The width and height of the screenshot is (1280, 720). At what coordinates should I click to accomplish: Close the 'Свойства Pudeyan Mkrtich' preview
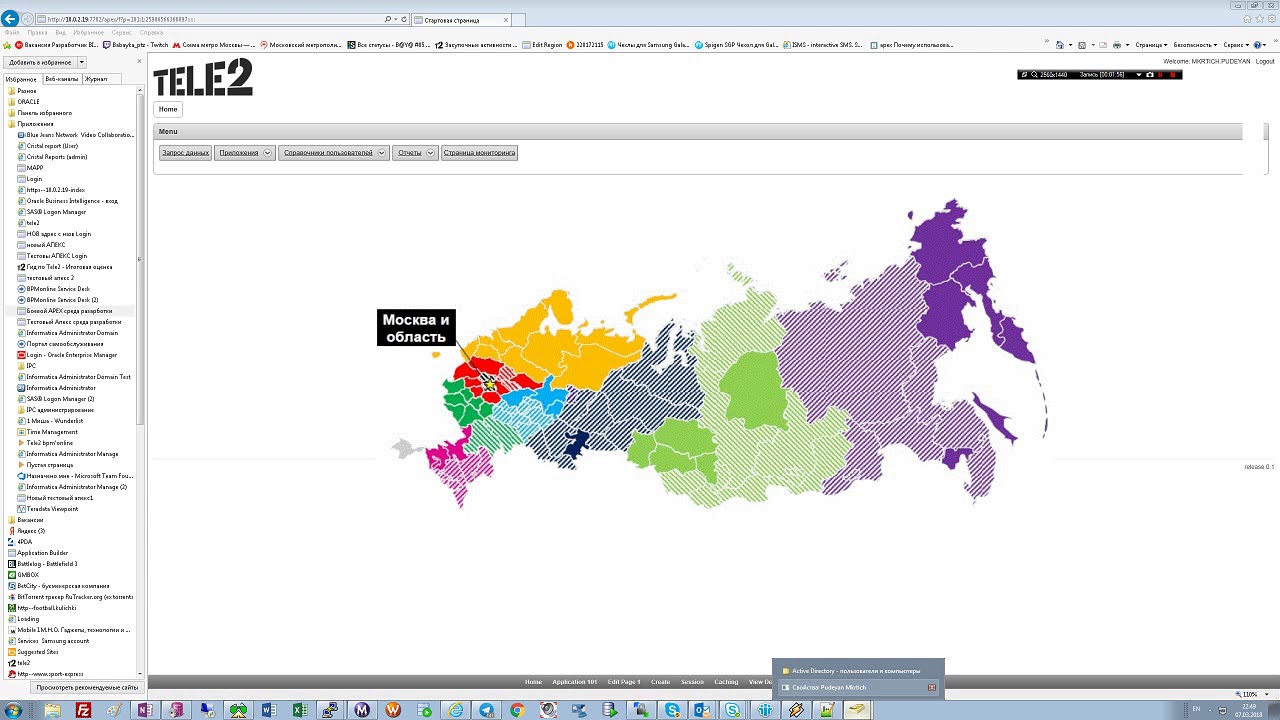pos(932,687)
